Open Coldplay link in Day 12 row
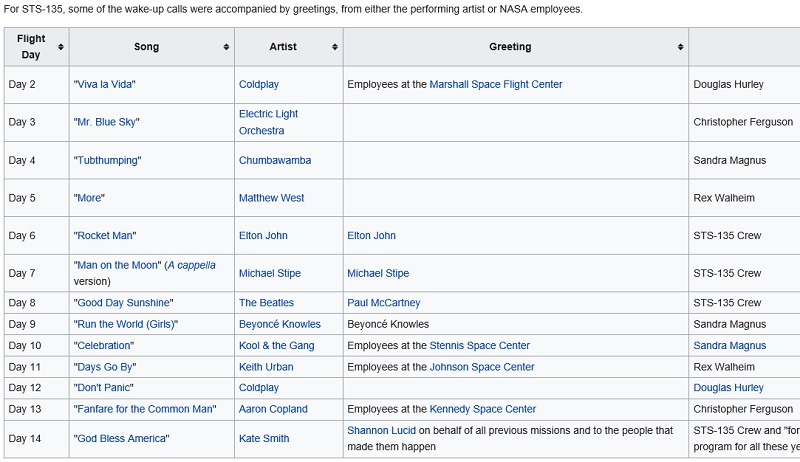 [259, 388]
